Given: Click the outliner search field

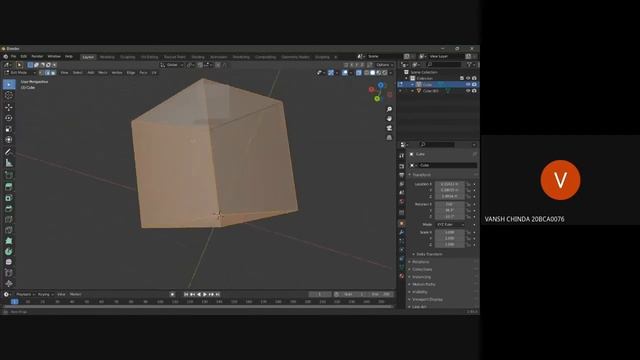Looking at the screenshot, I should (444, 64).
